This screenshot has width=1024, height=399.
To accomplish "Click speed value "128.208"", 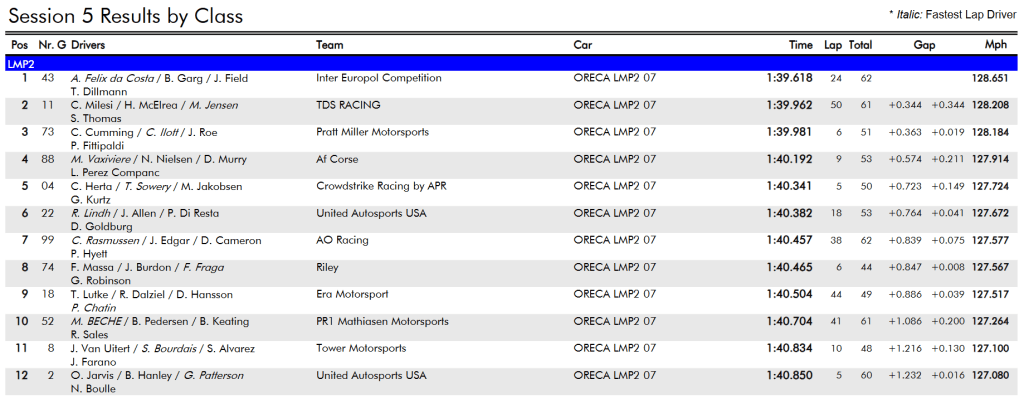I will coord(991,105).
